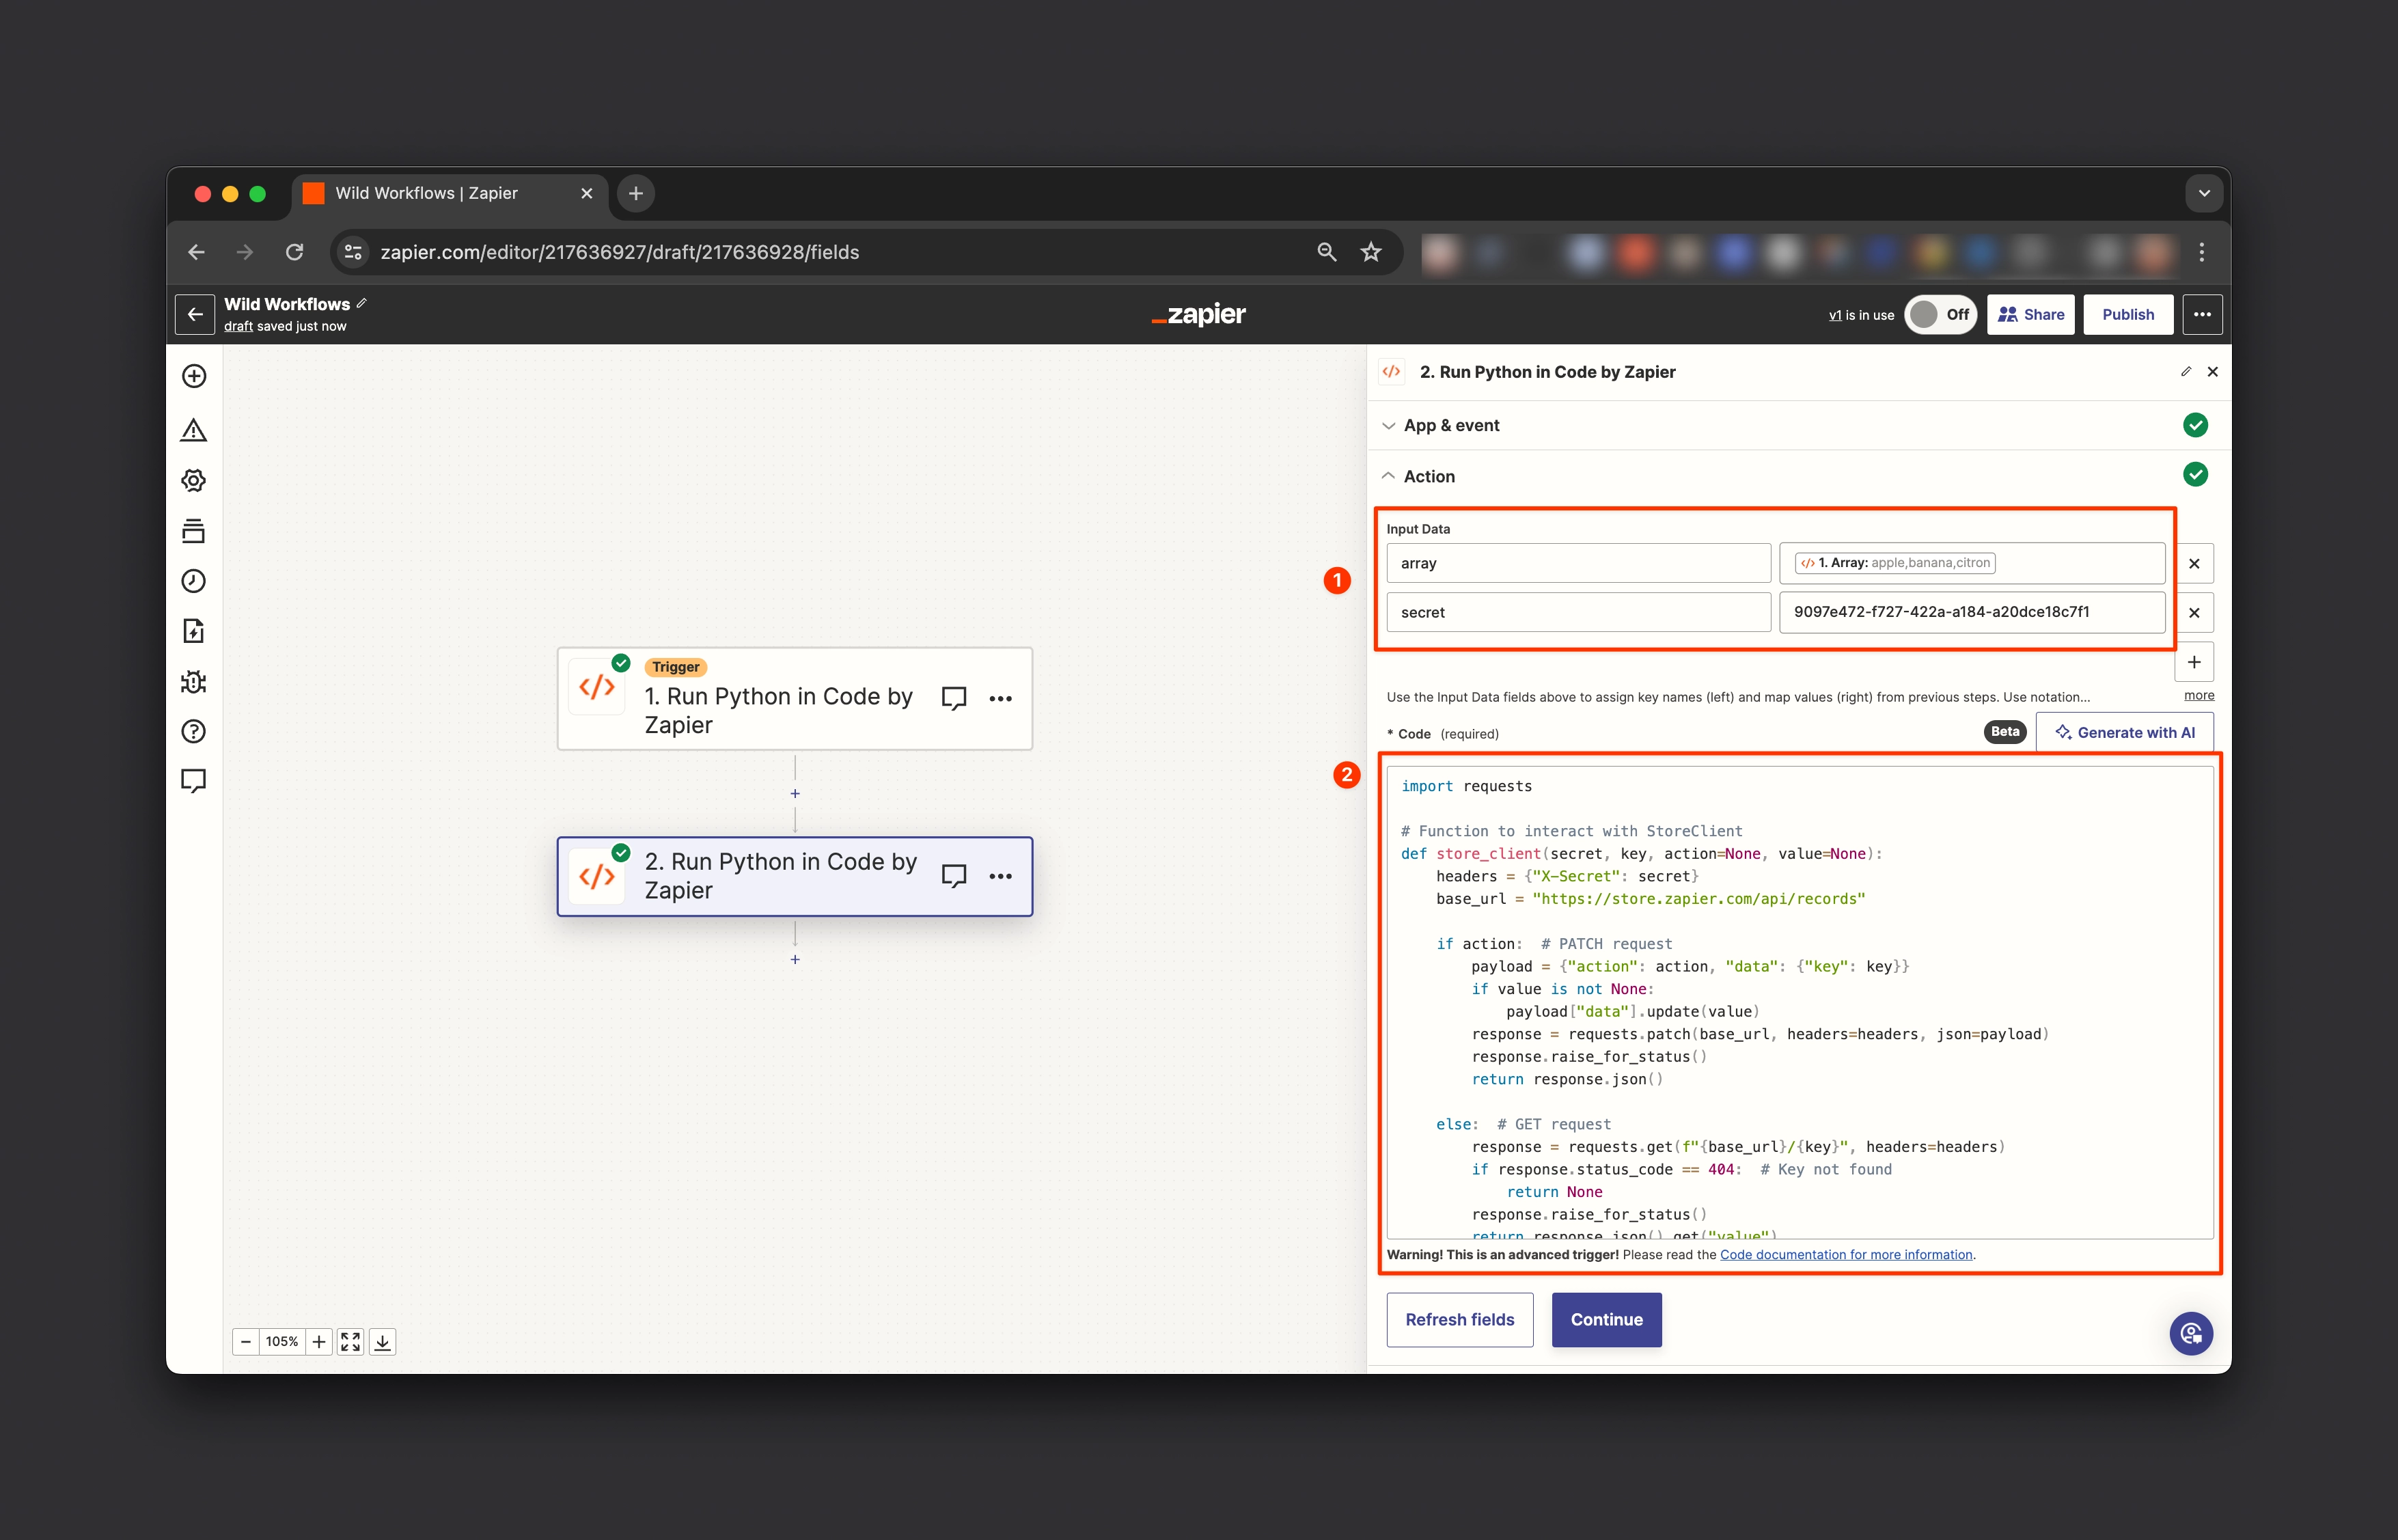
Task: Open three-dot menu on step 1 card
Action: click(1001, 698)
